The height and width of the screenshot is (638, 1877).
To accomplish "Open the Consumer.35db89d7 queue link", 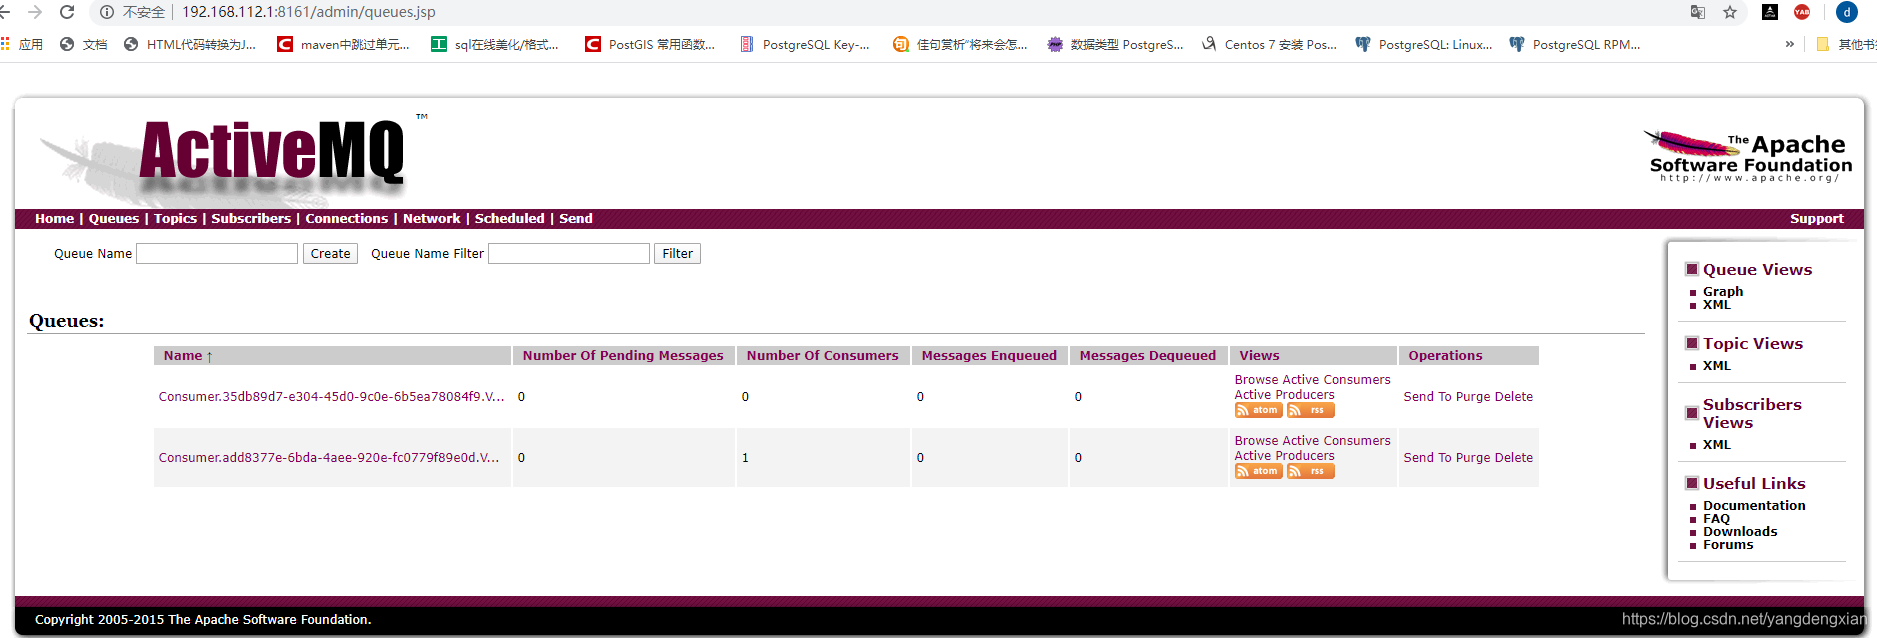I will 331,396.
